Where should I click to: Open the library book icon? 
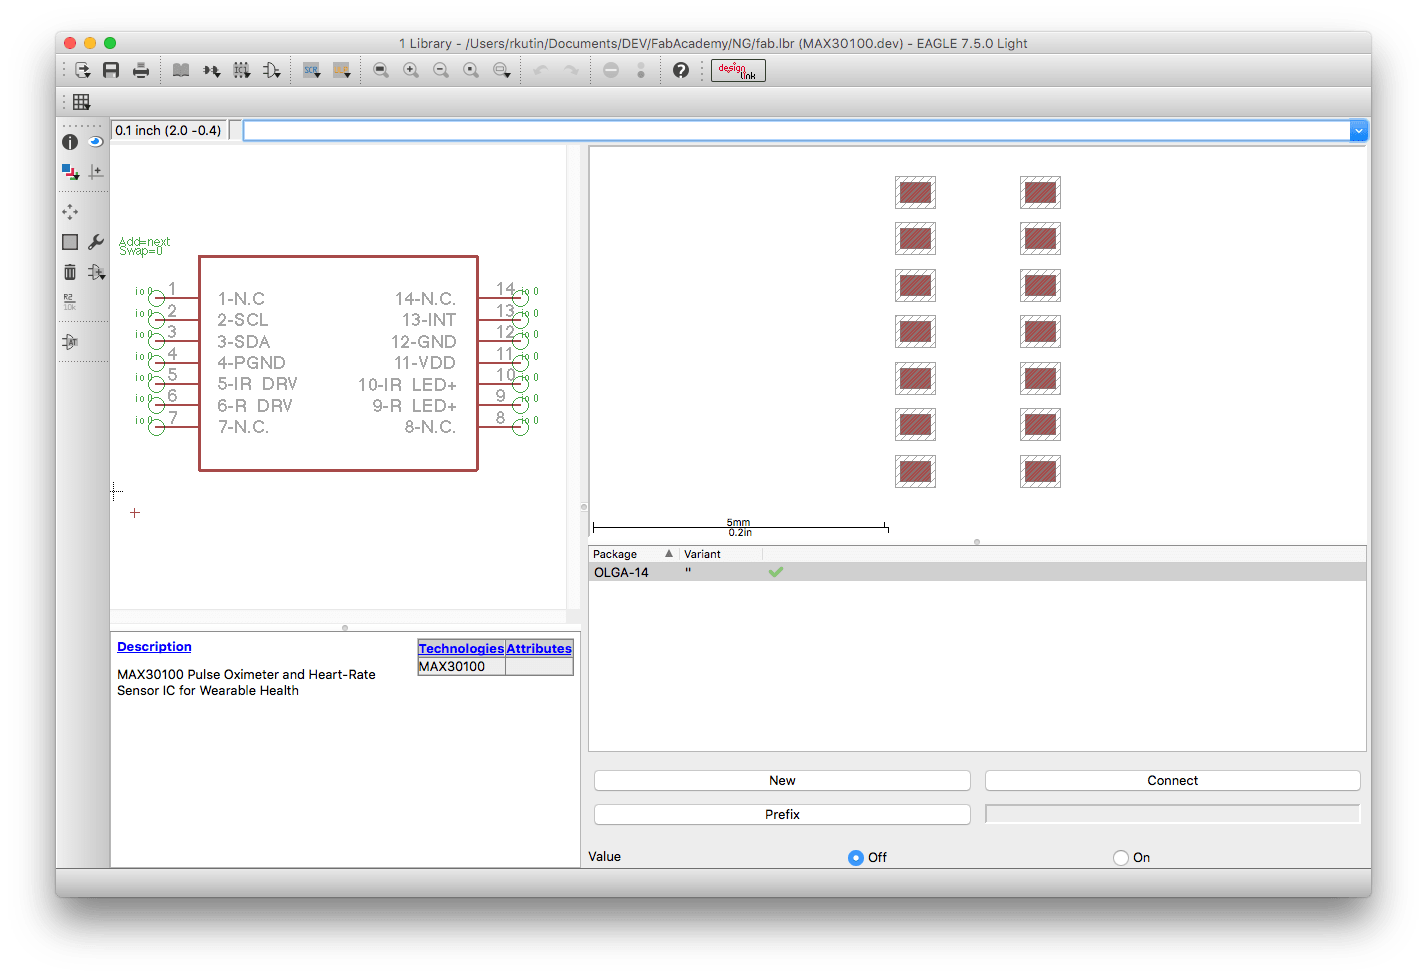coord(181,70)
